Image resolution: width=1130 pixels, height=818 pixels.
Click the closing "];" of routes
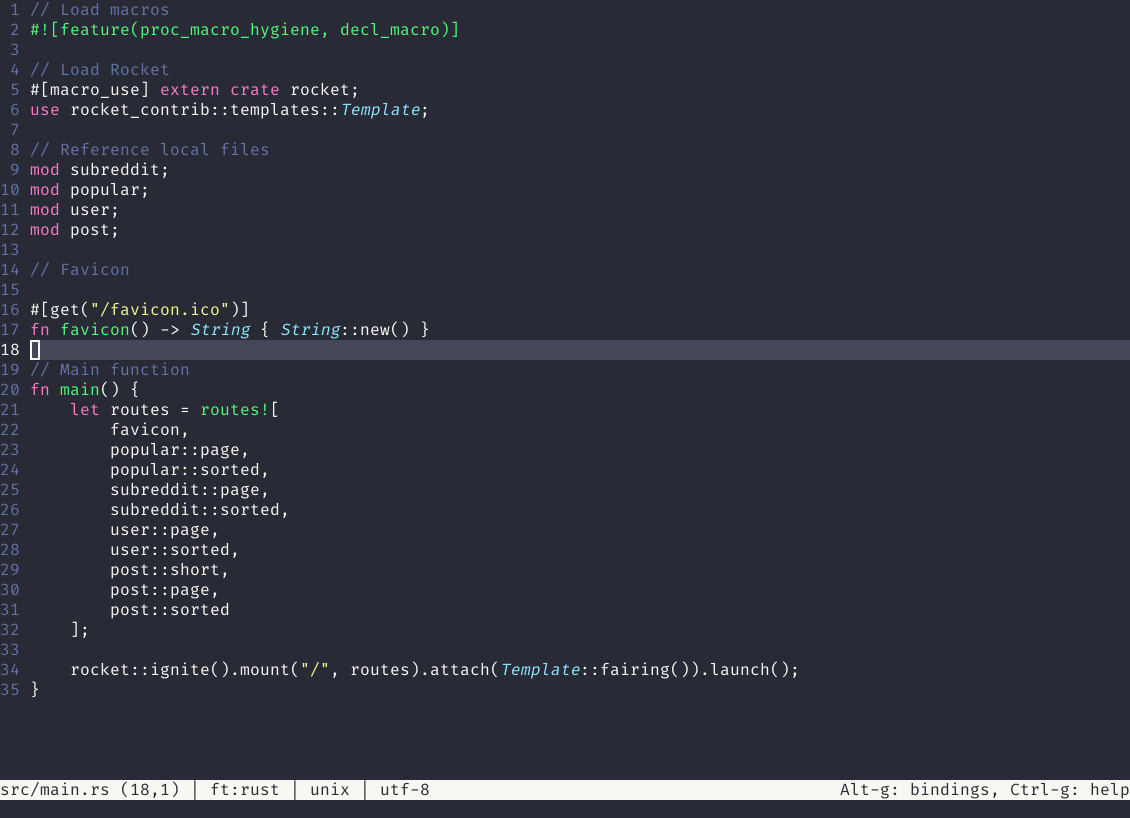click(x=79, y=630)
